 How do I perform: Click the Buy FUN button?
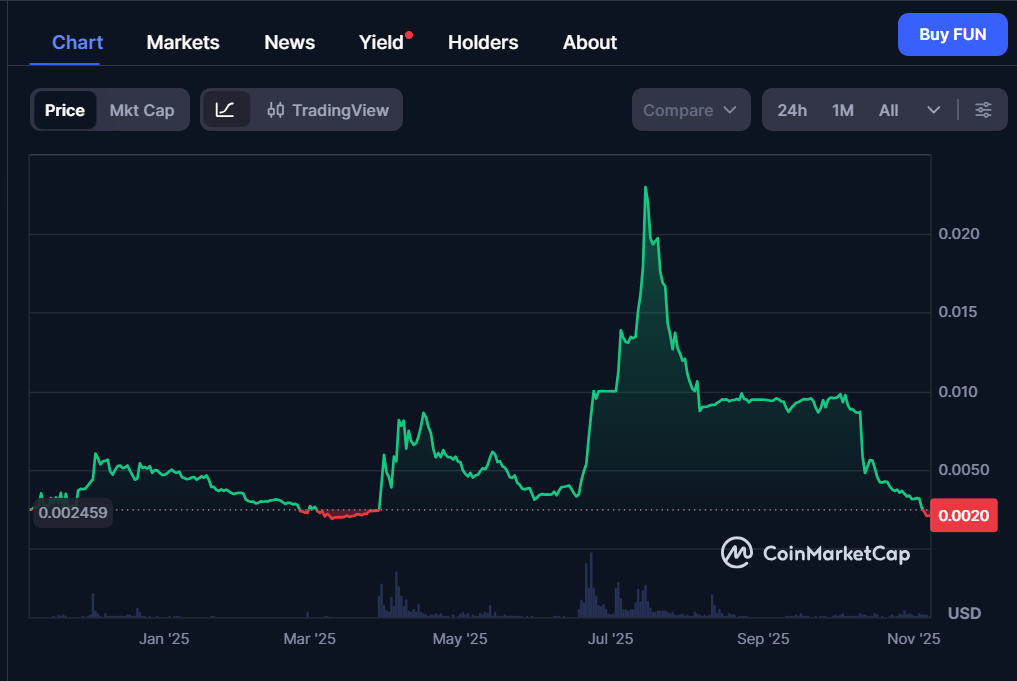(x=952, y=35)
